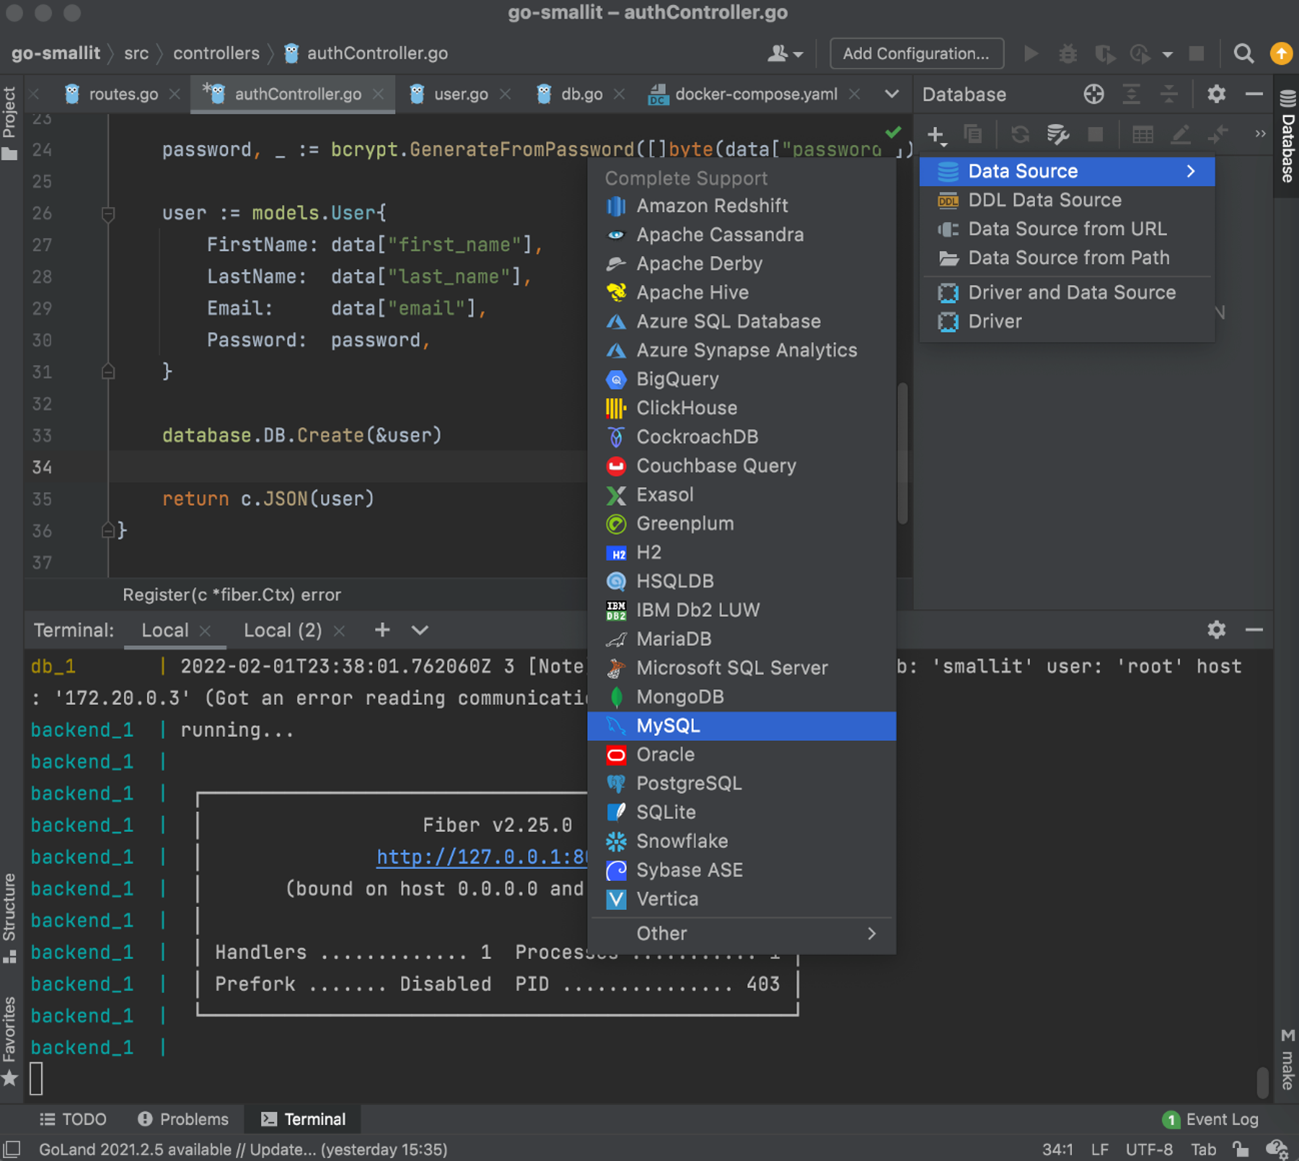Image resolution: width=1299 pixels, height=1161 pixels.
Task: Open terminal panel settings gear
Action: [1216, 630]
